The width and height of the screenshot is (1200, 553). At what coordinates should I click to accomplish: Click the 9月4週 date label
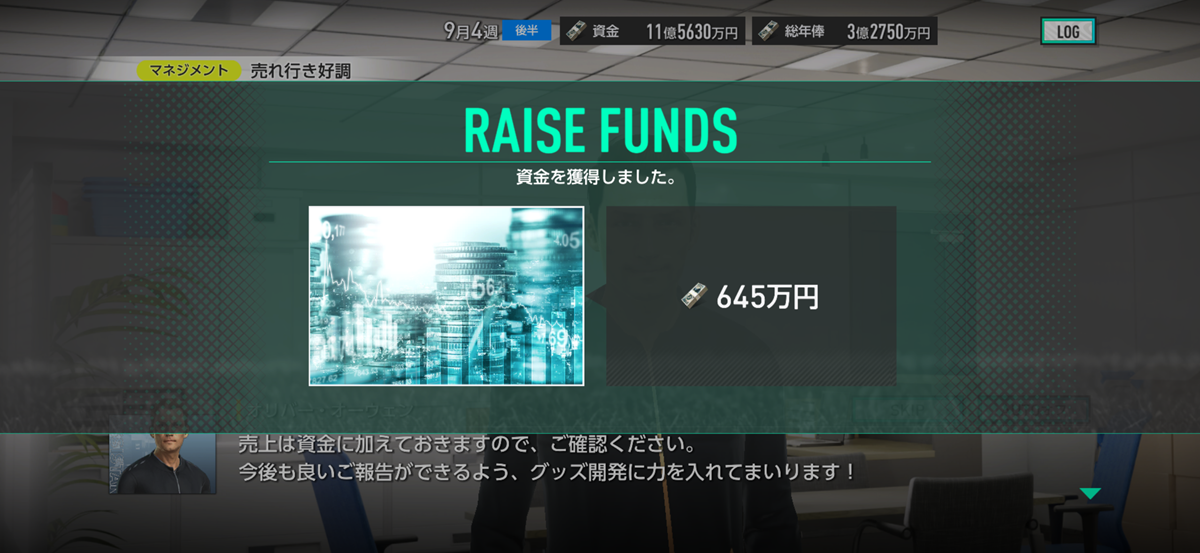[x=471, y=31]
